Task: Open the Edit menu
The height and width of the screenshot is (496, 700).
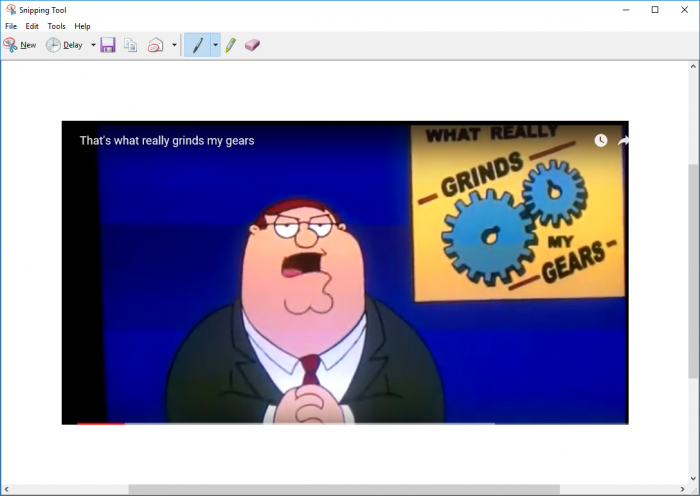Action: (33, 26)
